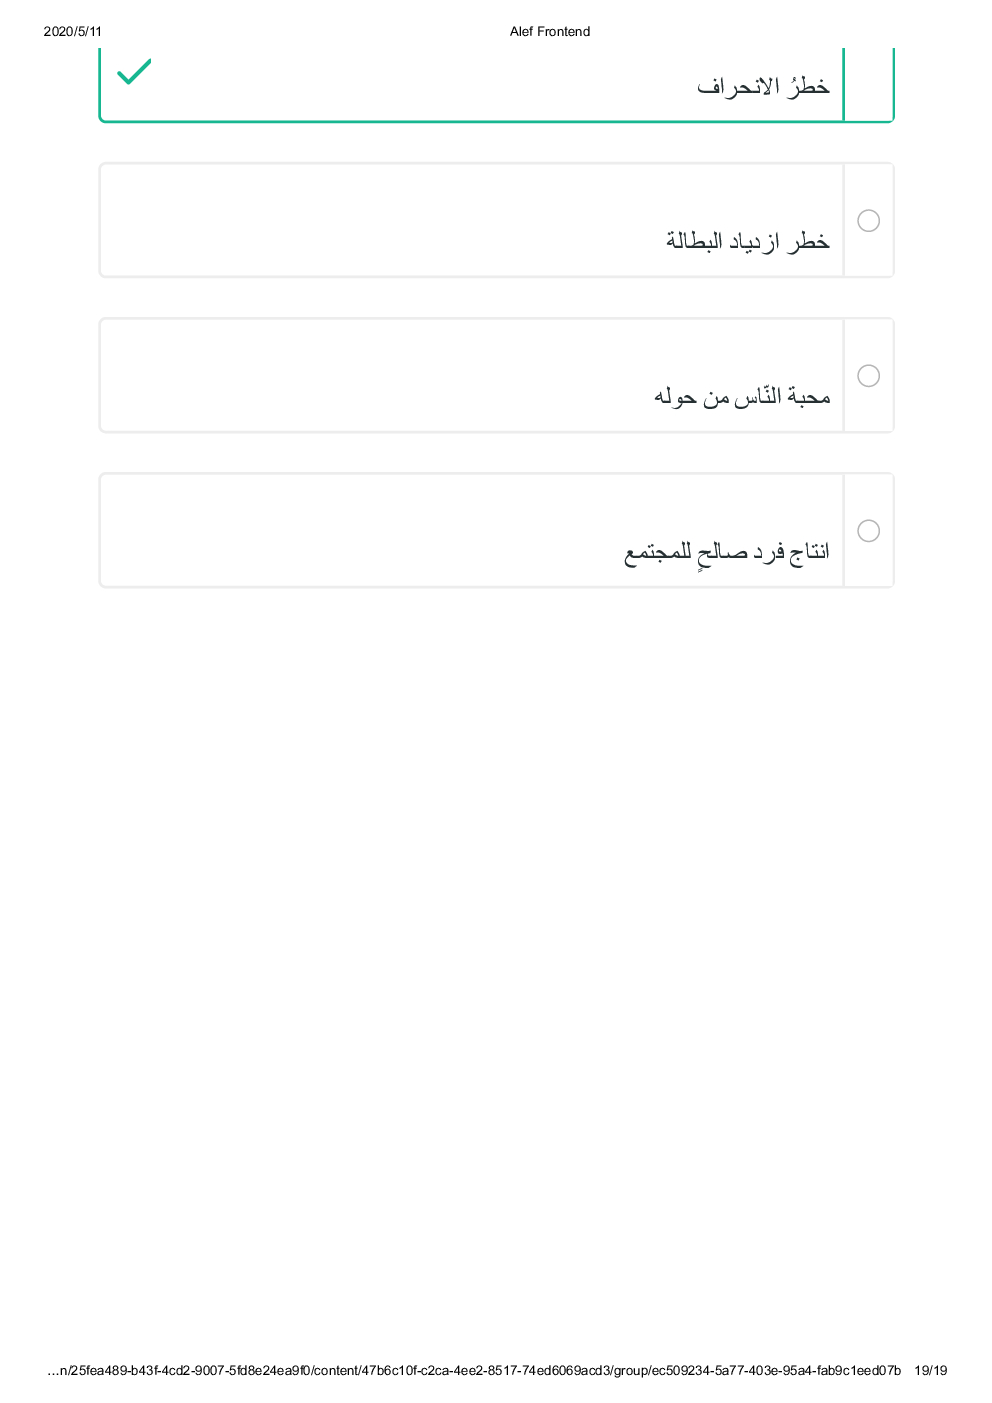Viewport: 992px width, 1403px height.
Task: Click the word 'النّاس' in the third answer
Action: click(757, 397)
